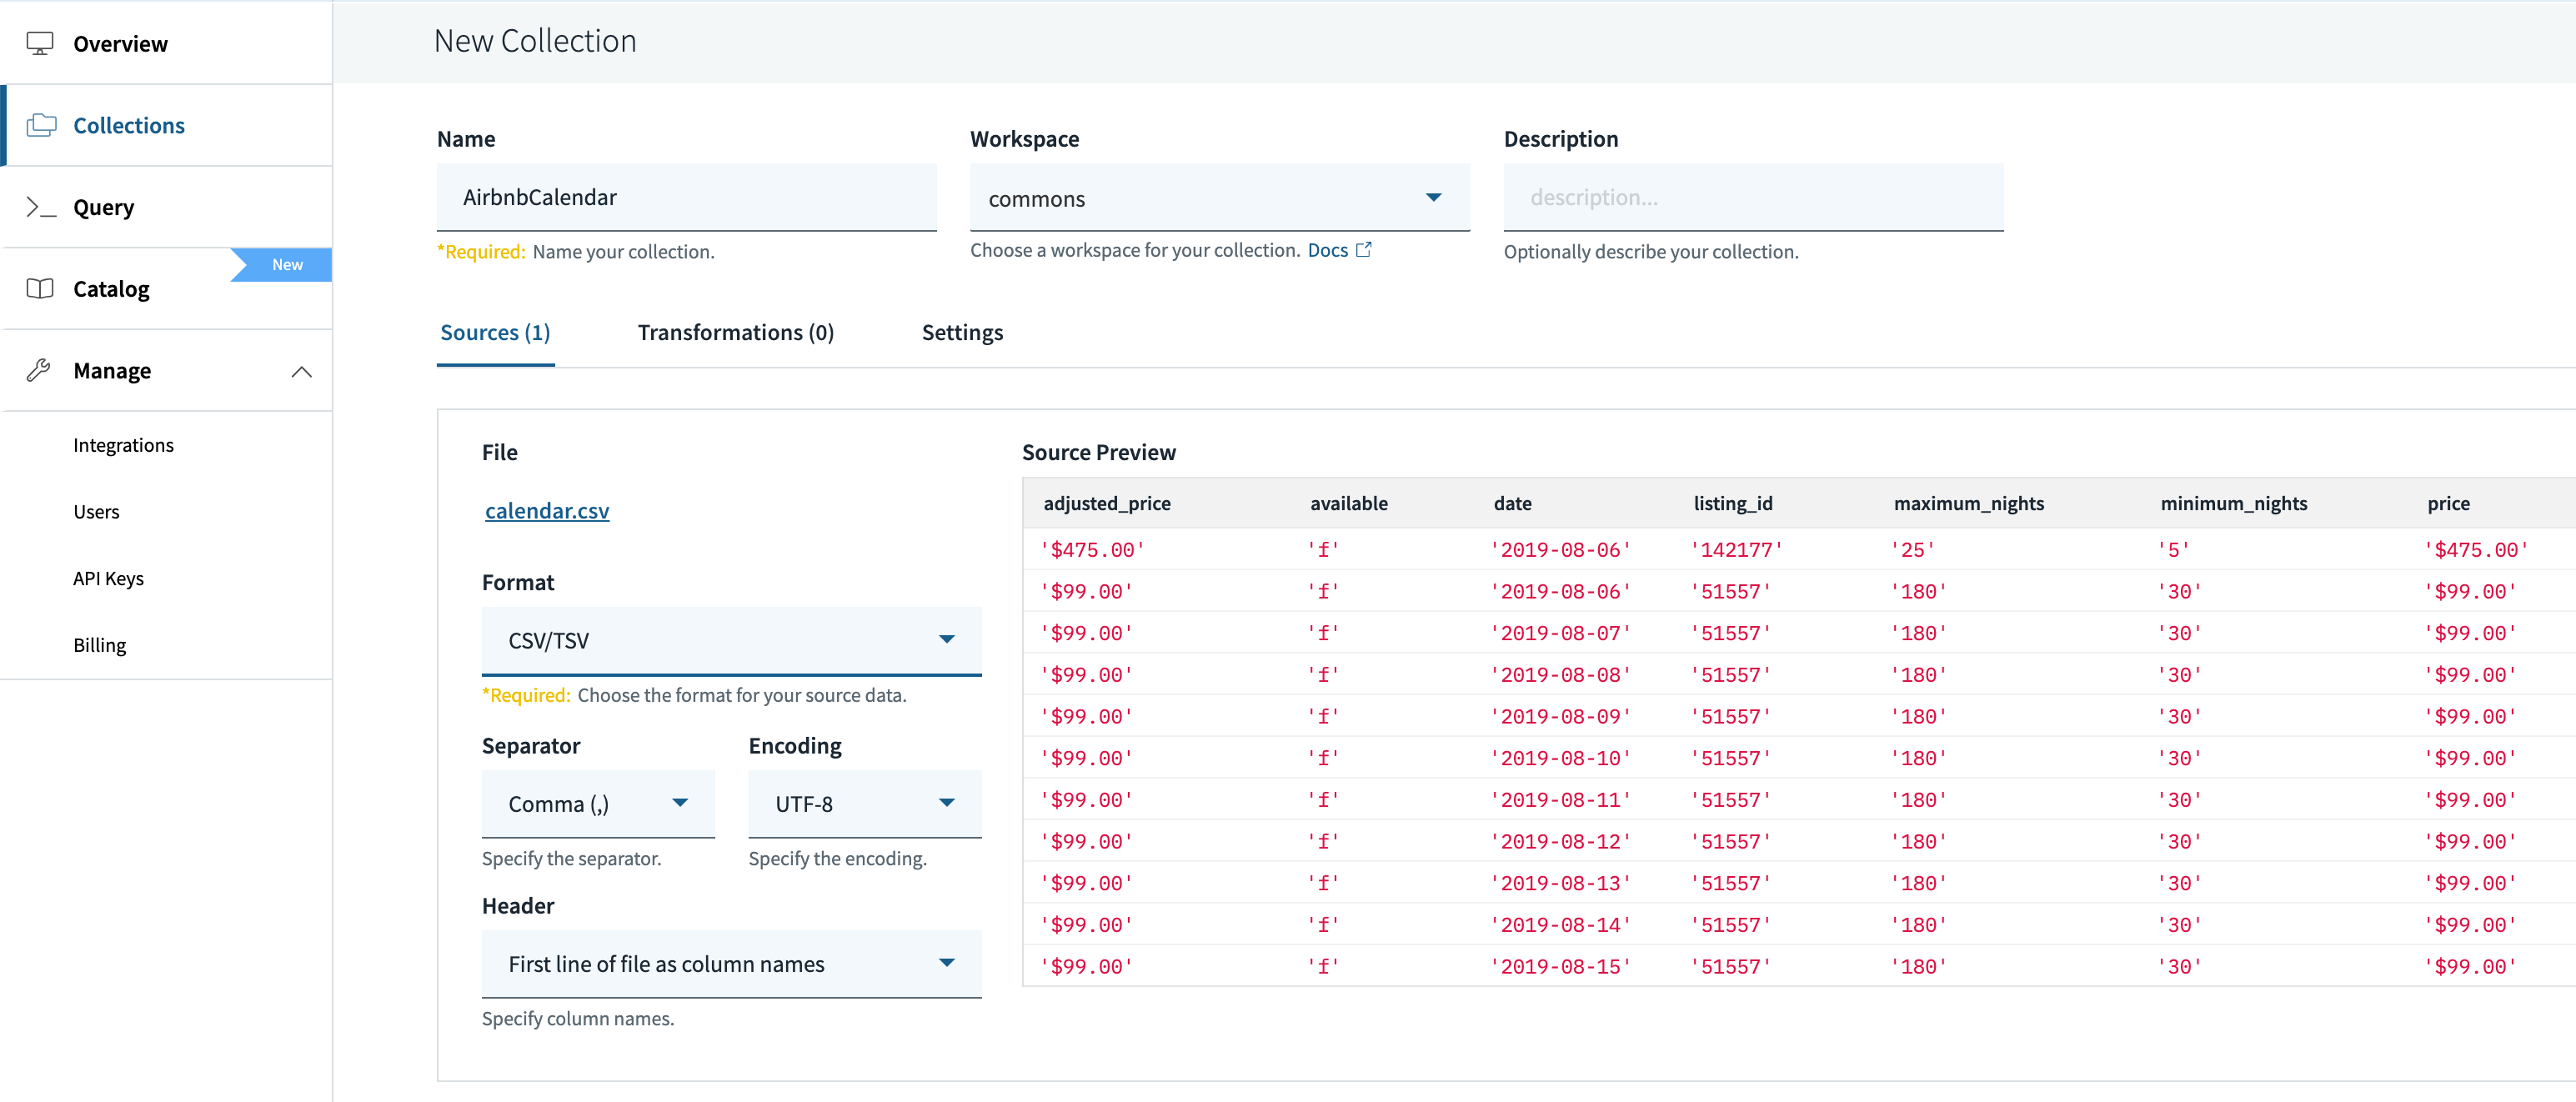The width and height of the screenshot is (2576, 1102).
Task: Open the calendar.csv file link
Action: coord(546,511)
